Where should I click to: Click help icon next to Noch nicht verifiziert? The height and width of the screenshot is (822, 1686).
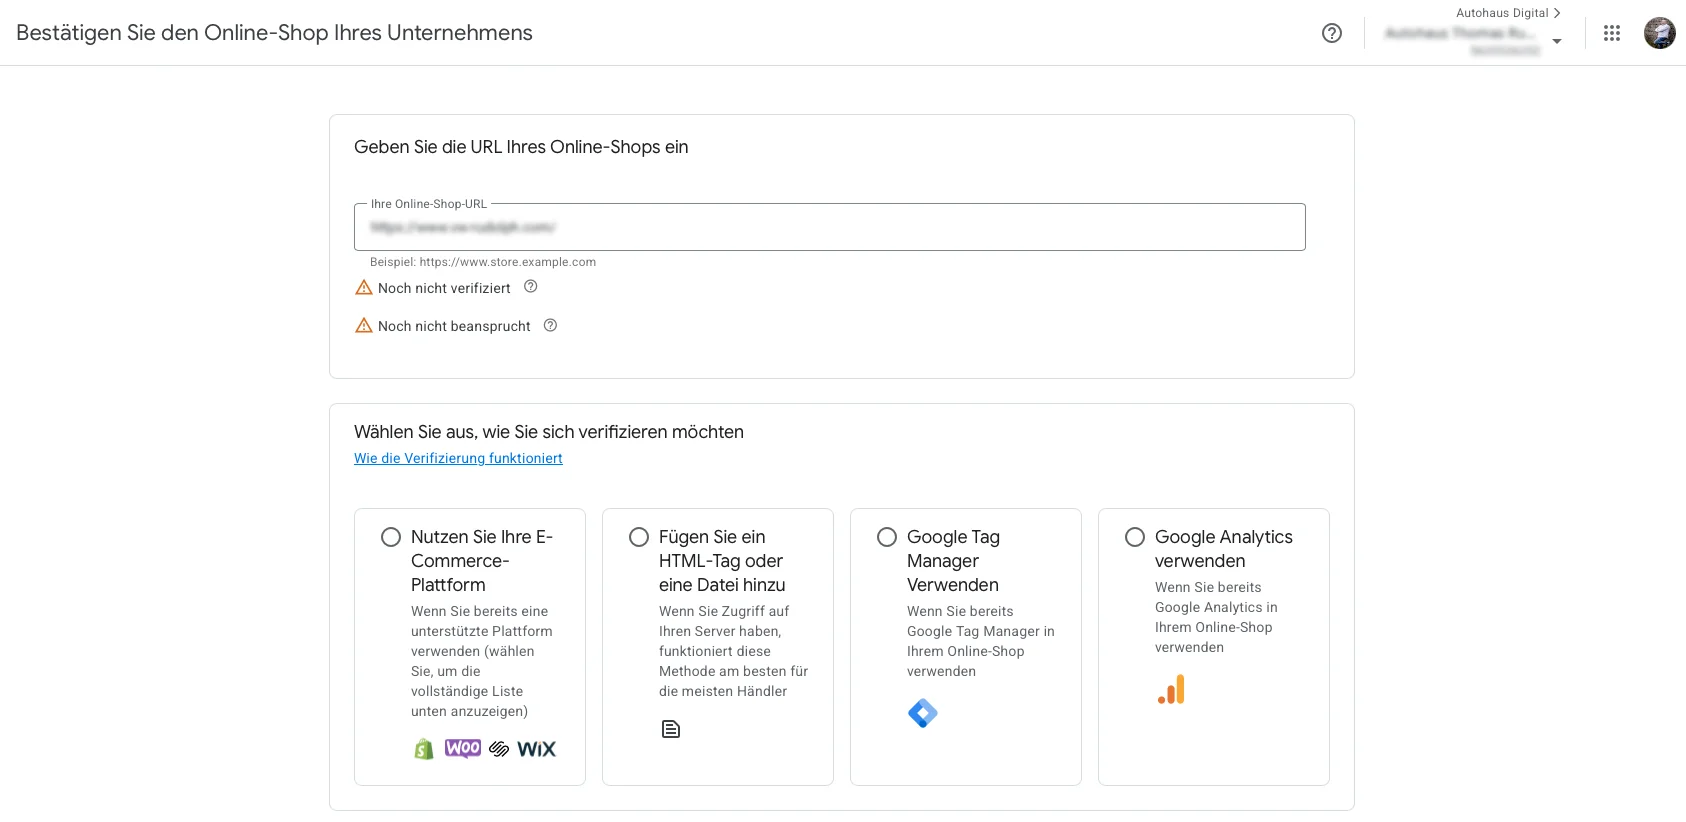(x=531, y=287)
